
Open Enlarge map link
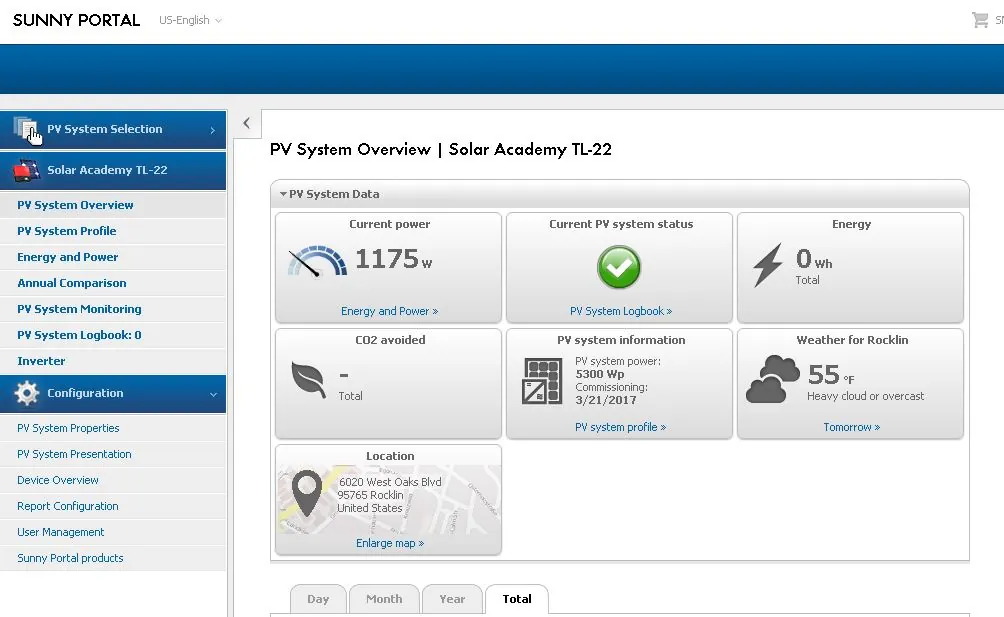tap(390, 543)
